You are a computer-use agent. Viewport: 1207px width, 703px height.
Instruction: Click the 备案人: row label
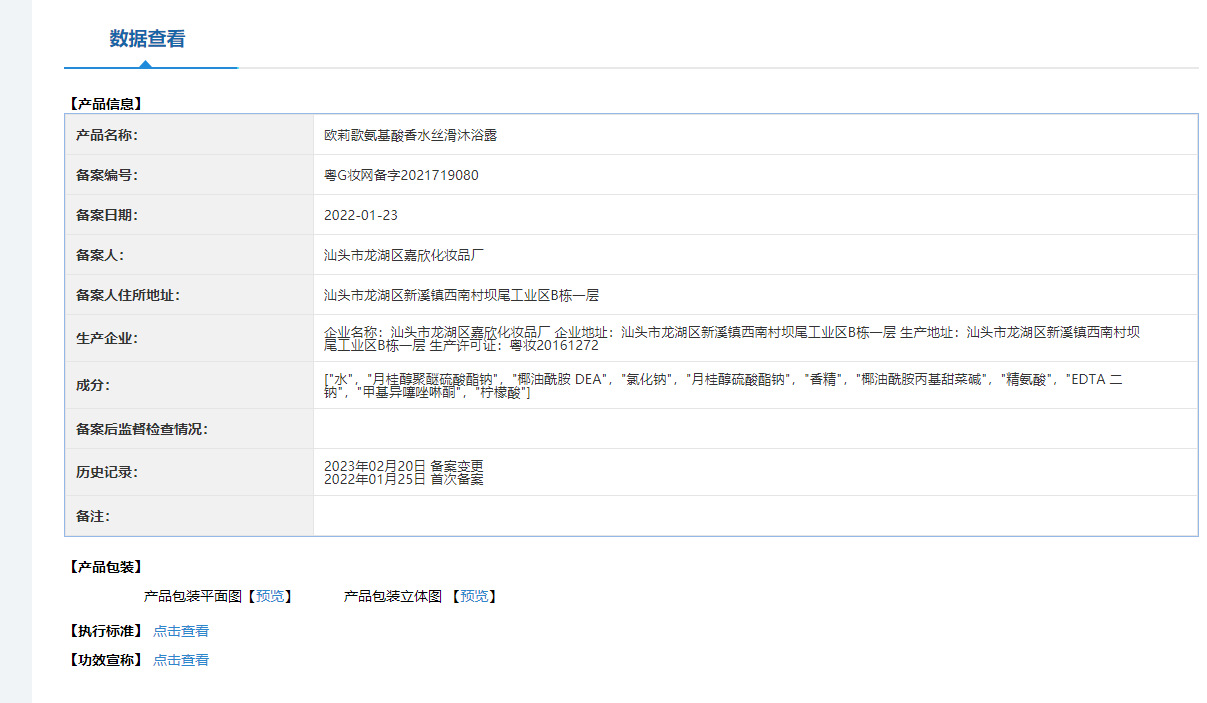tap(100, 255)
